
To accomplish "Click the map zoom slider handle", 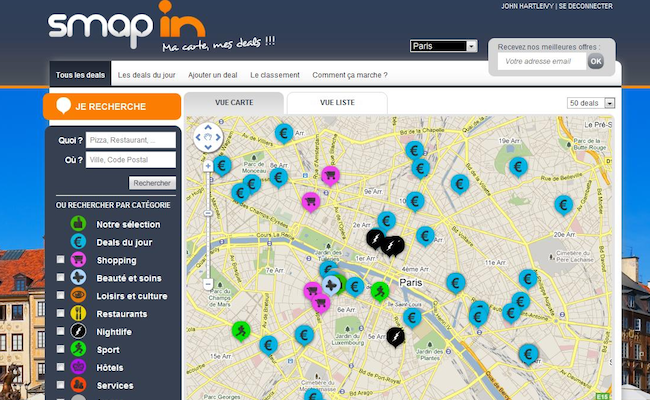I will point(208,213).
